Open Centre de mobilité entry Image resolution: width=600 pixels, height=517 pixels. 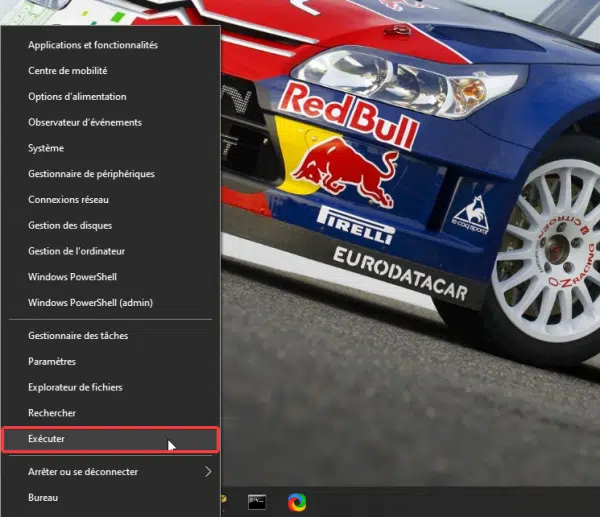coord(111,71)
